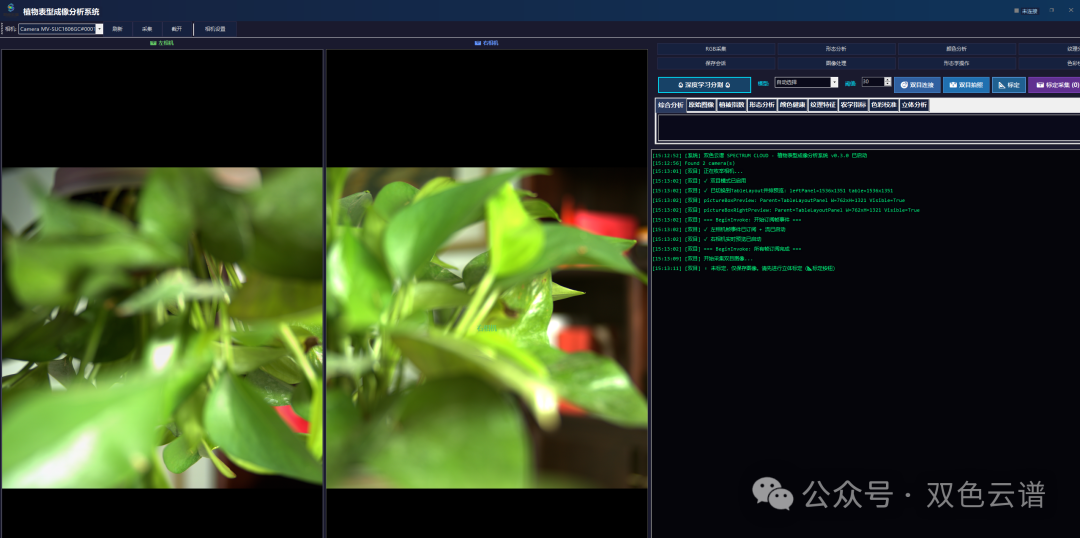Select the 颜色健康 tab
Viewport: 1080px width, 538px height.
[792, 105]
